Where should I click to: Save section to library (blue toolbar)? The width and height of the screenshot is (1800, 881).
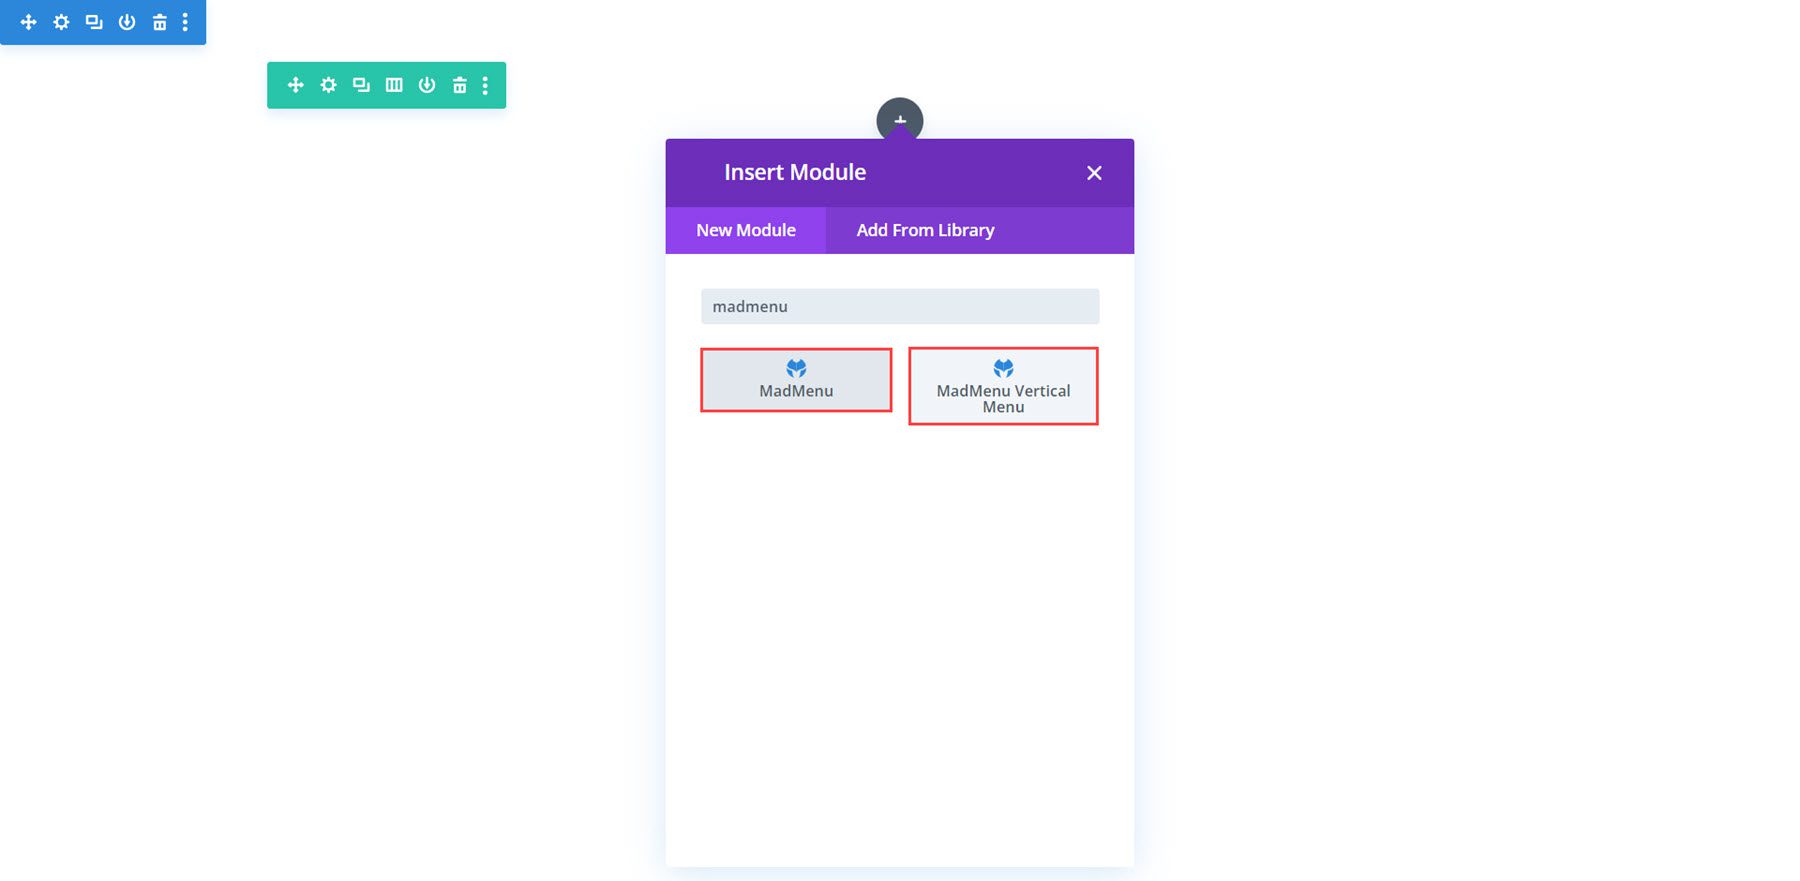(127, 22)
